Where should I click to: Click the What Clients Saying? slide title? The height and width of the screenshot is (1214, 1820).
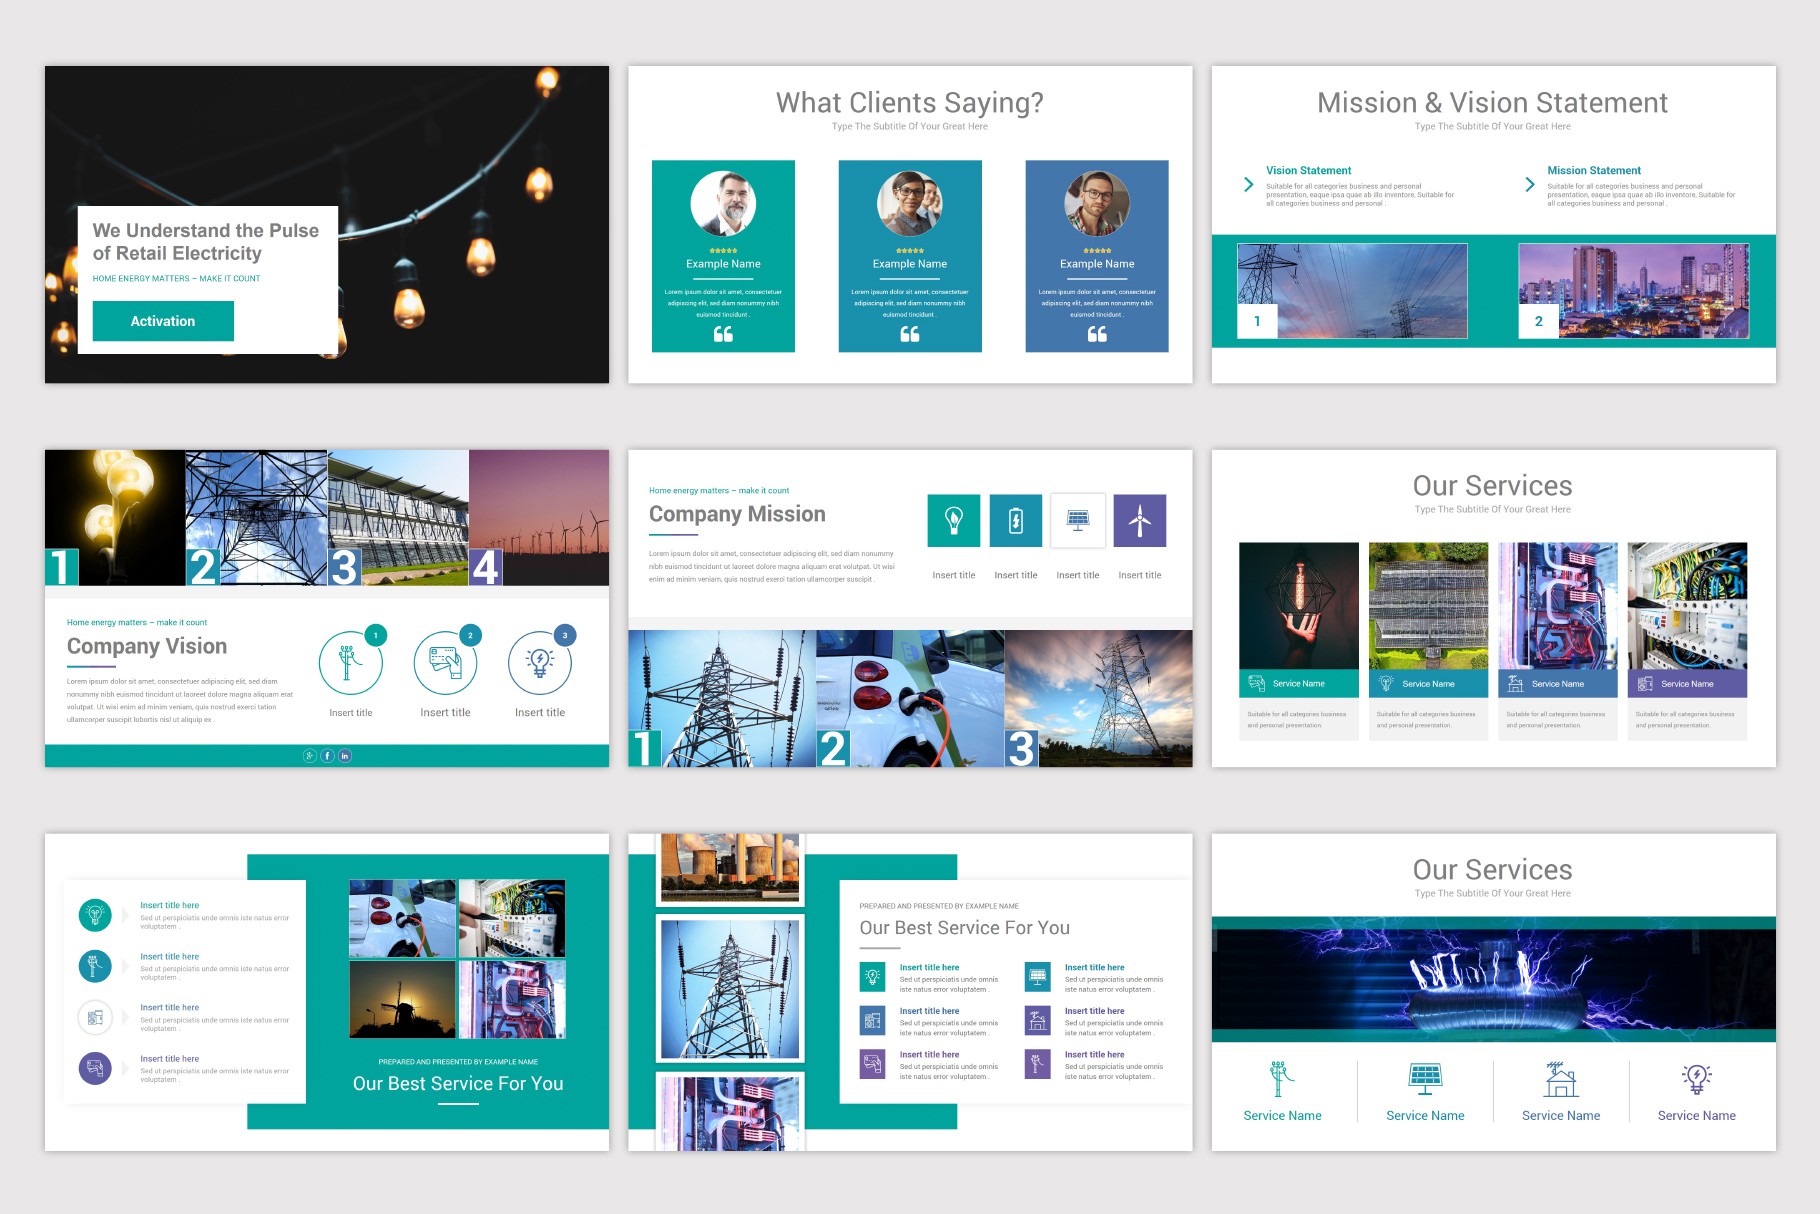[909, 103]
